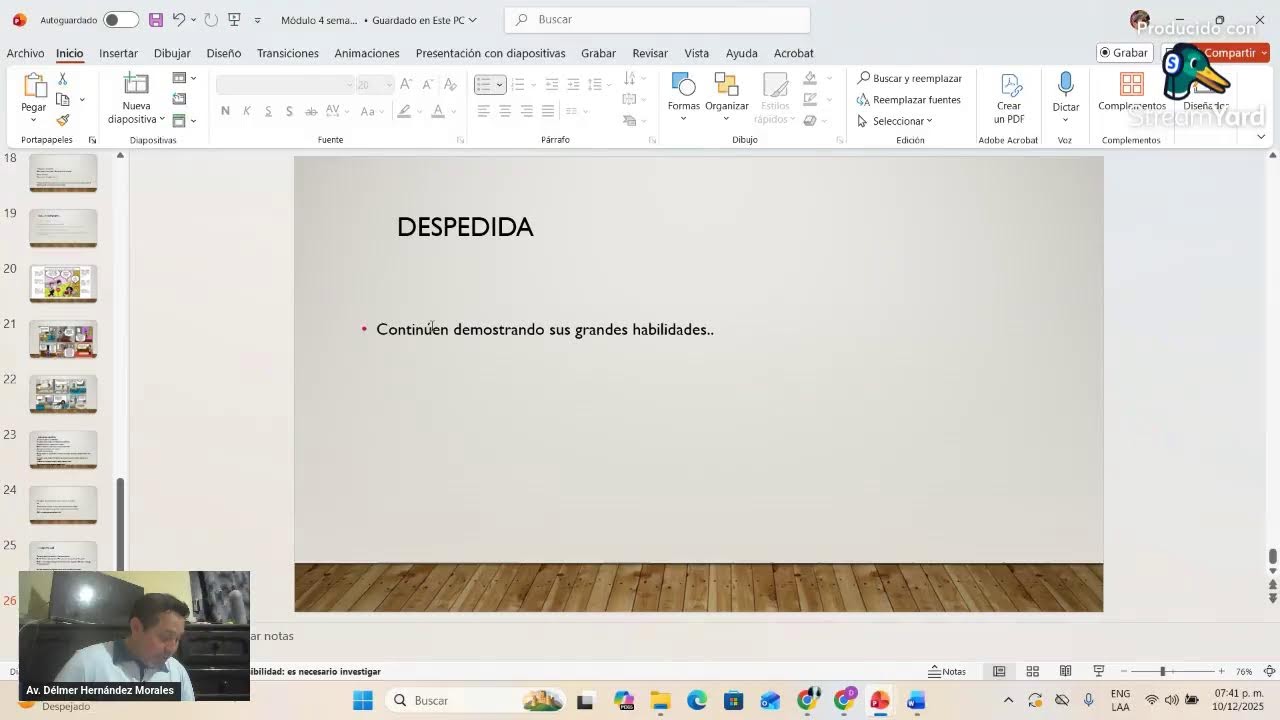
Task: Click the text highlight color swatch
Action: click(404, 111)
